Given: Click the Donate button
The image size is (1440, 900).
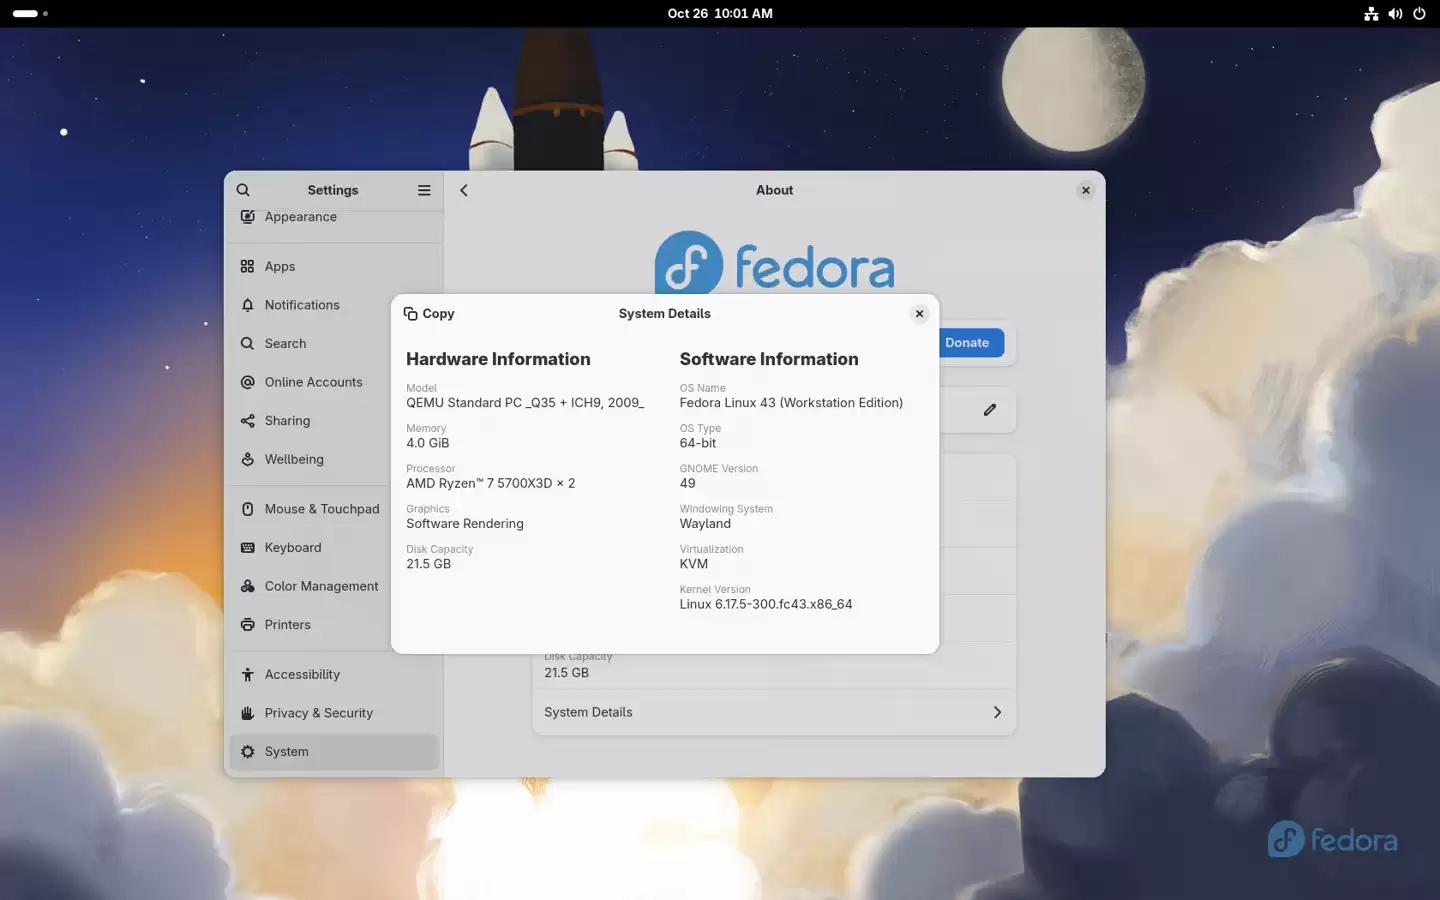Looking at the screenshot, I should [x=967, y=342].
